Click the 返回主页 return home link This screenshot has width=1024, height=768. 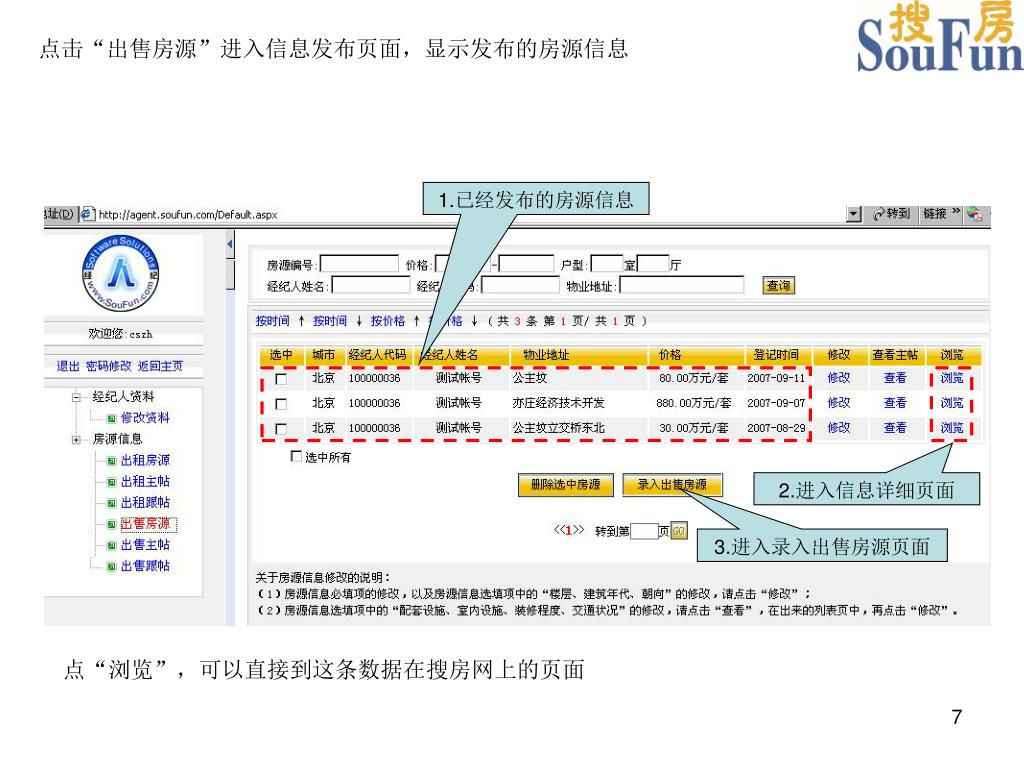161,366
